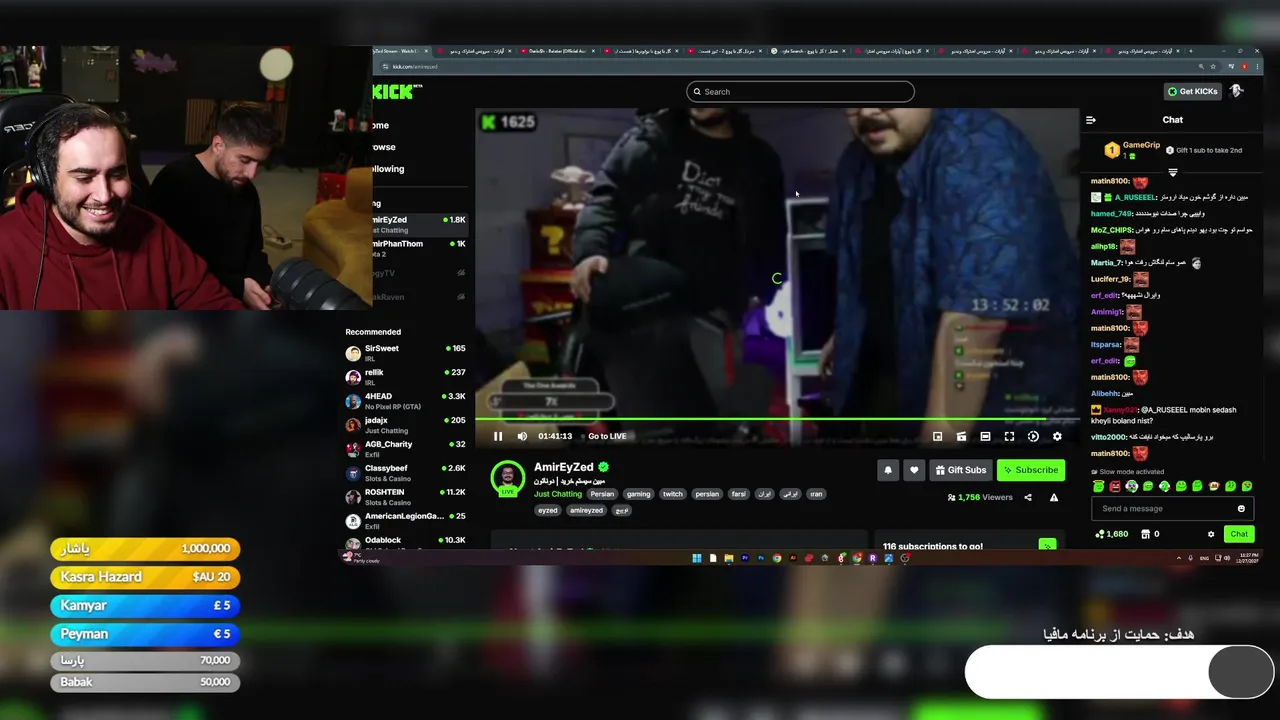Select the twitch tag
This screenshot has height=720, width=1280.
pos(672,494)
